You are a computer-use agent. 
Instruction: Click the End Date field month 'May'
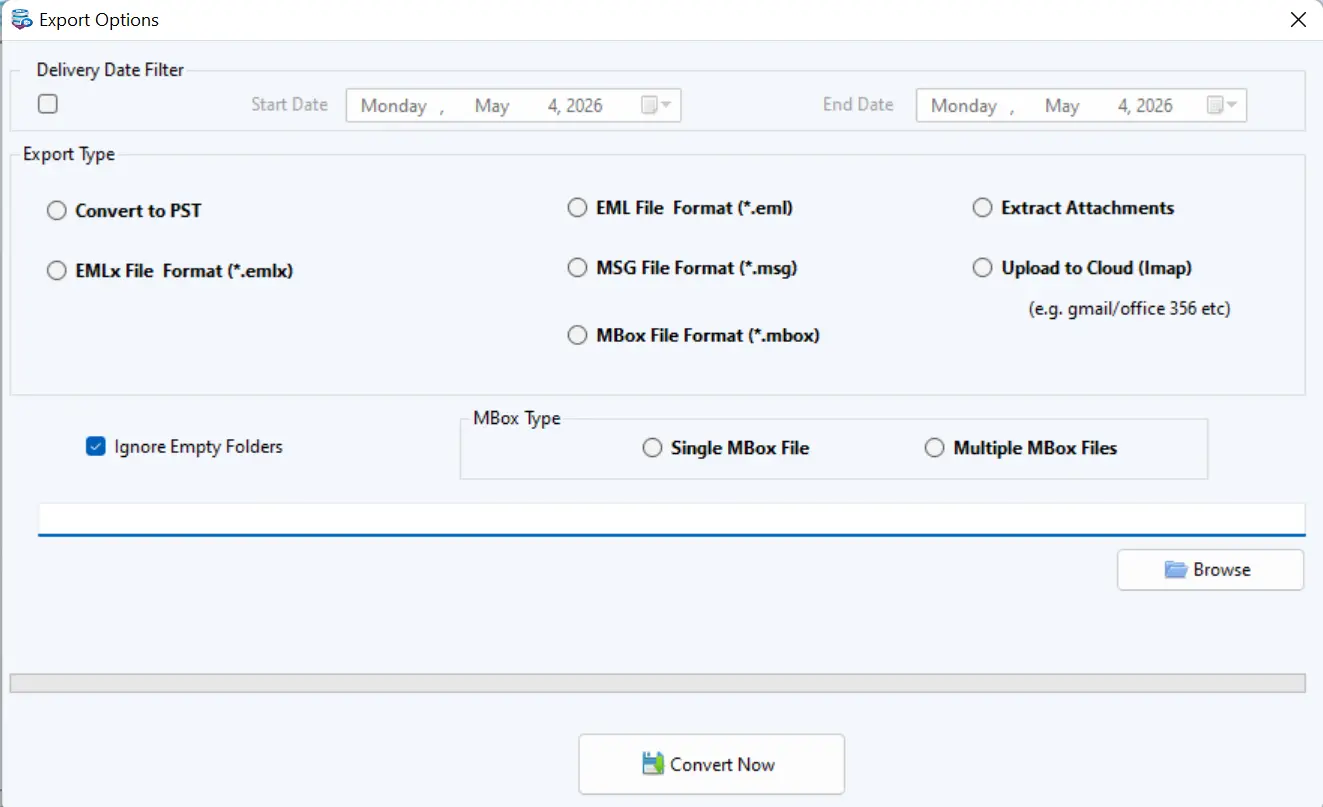pyautogui.click(x=1062, y=106)
